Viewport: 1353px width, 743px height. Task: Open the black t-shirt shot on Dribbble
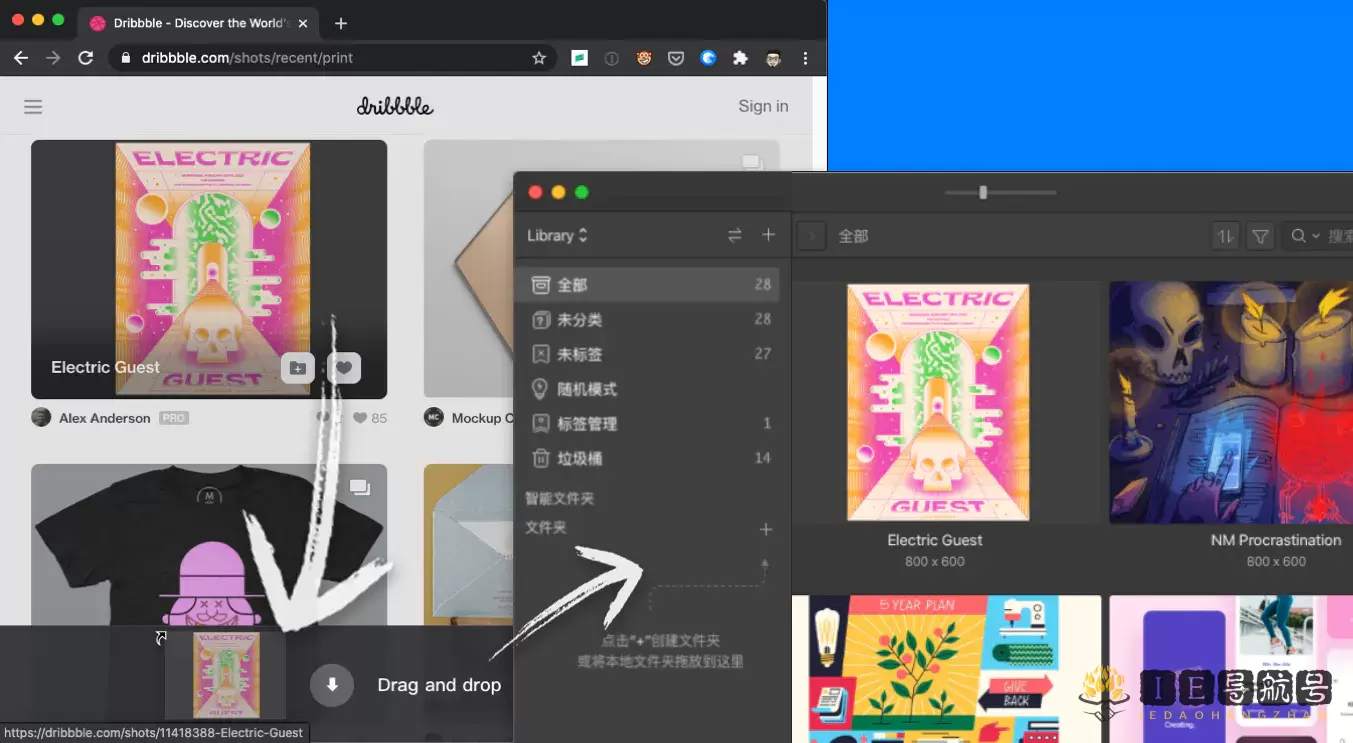[x=209, y=545]
